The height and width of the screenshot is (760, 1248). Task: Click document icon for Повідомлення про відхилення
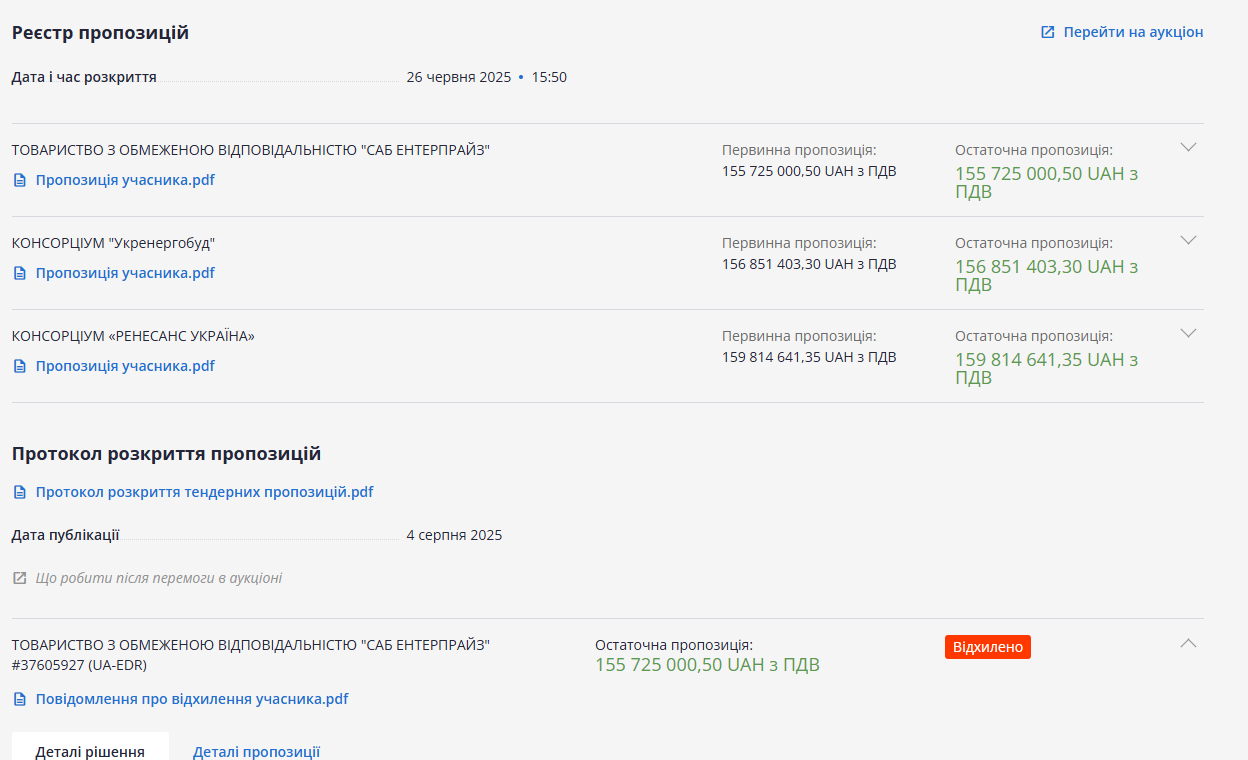coord(19,699)
